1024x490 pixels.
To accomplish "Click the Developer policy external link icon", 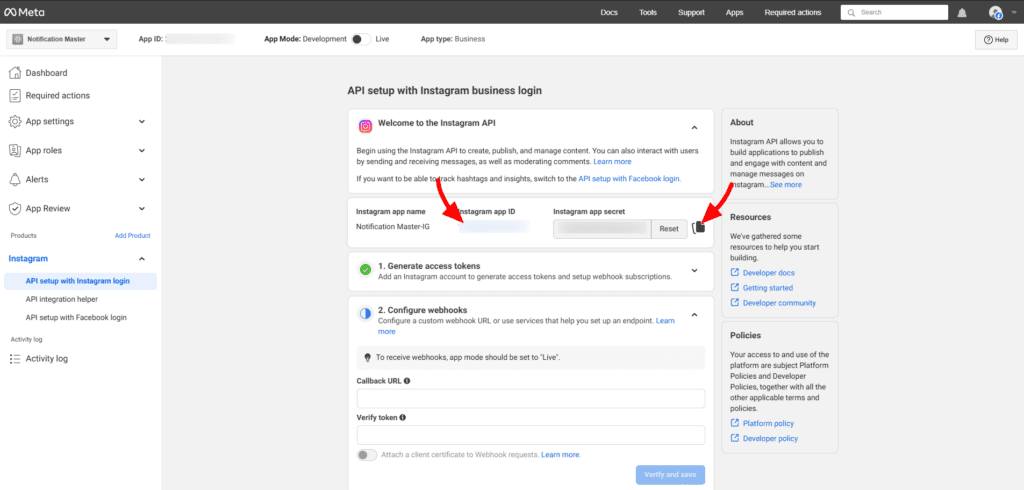I will (x=735, y=438).
